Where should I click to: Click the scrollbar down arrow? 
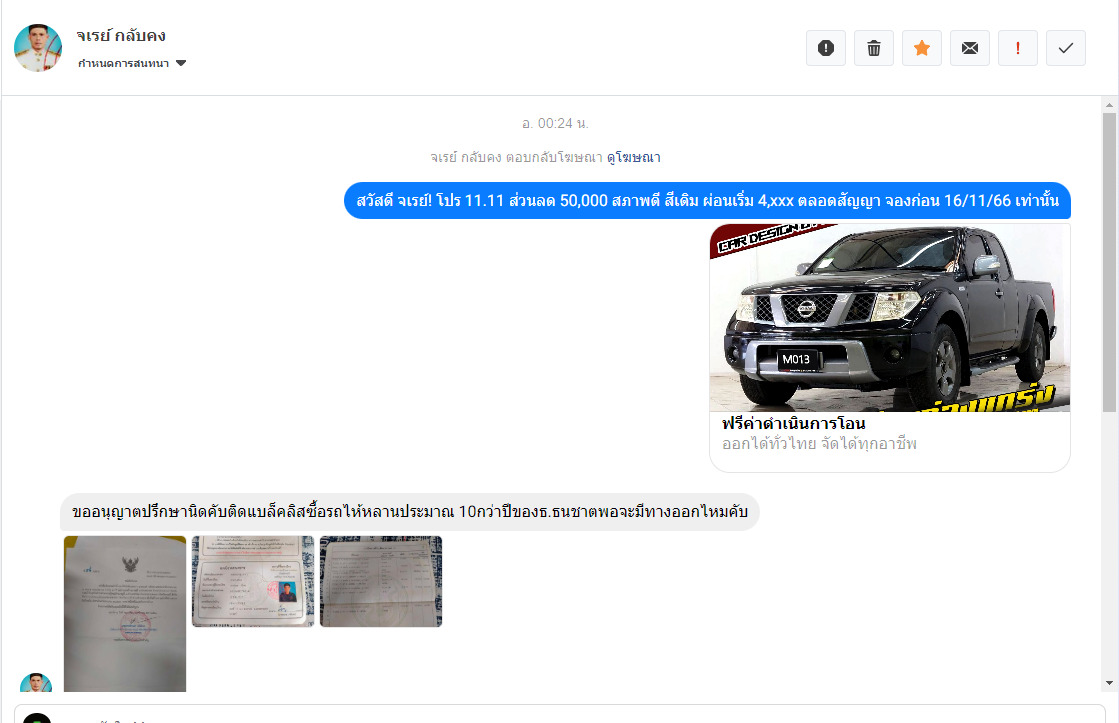point(1109,682)
